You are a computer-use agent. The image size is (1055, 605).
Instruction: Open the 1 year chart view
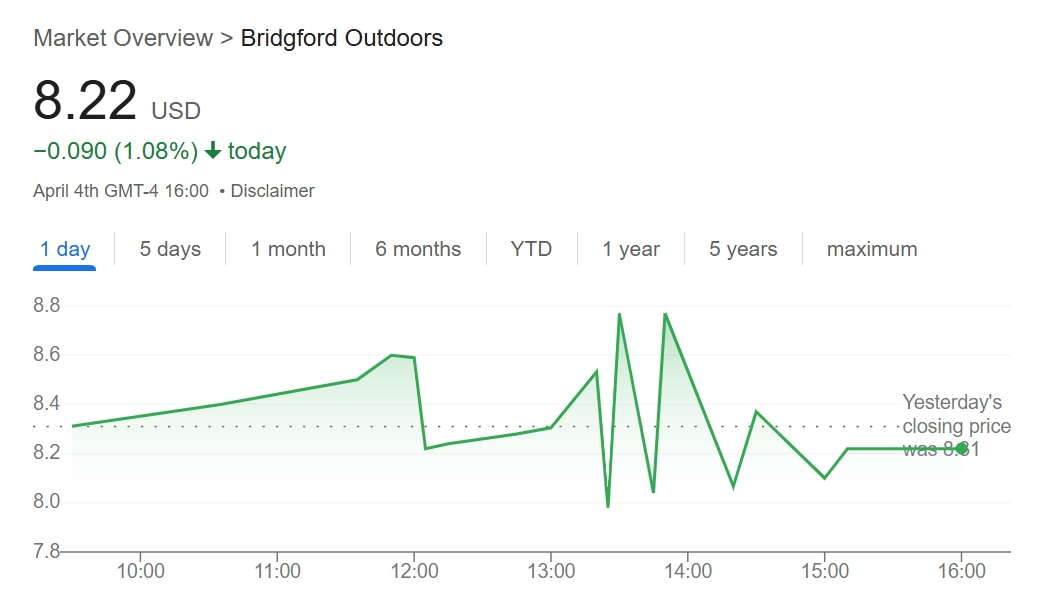(631, 249)
